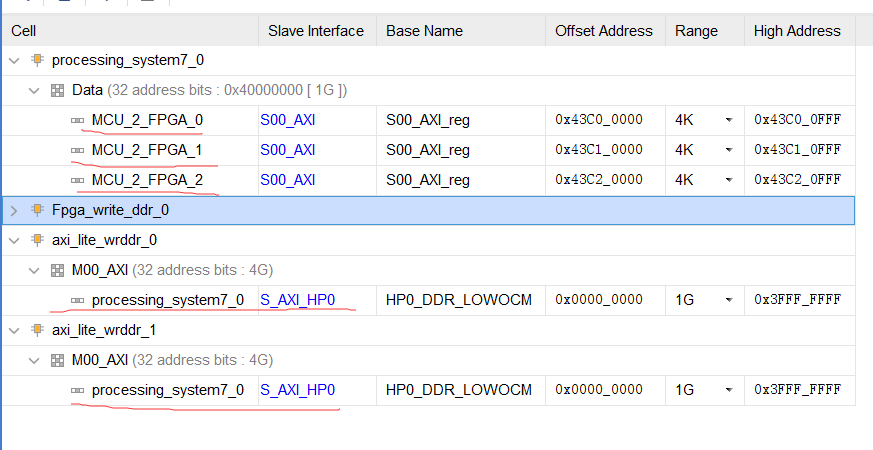Screen dimensions: 873x450
Task: Click the axi_lite_wrddr_0 cell icon
Action: coord(37,239)
